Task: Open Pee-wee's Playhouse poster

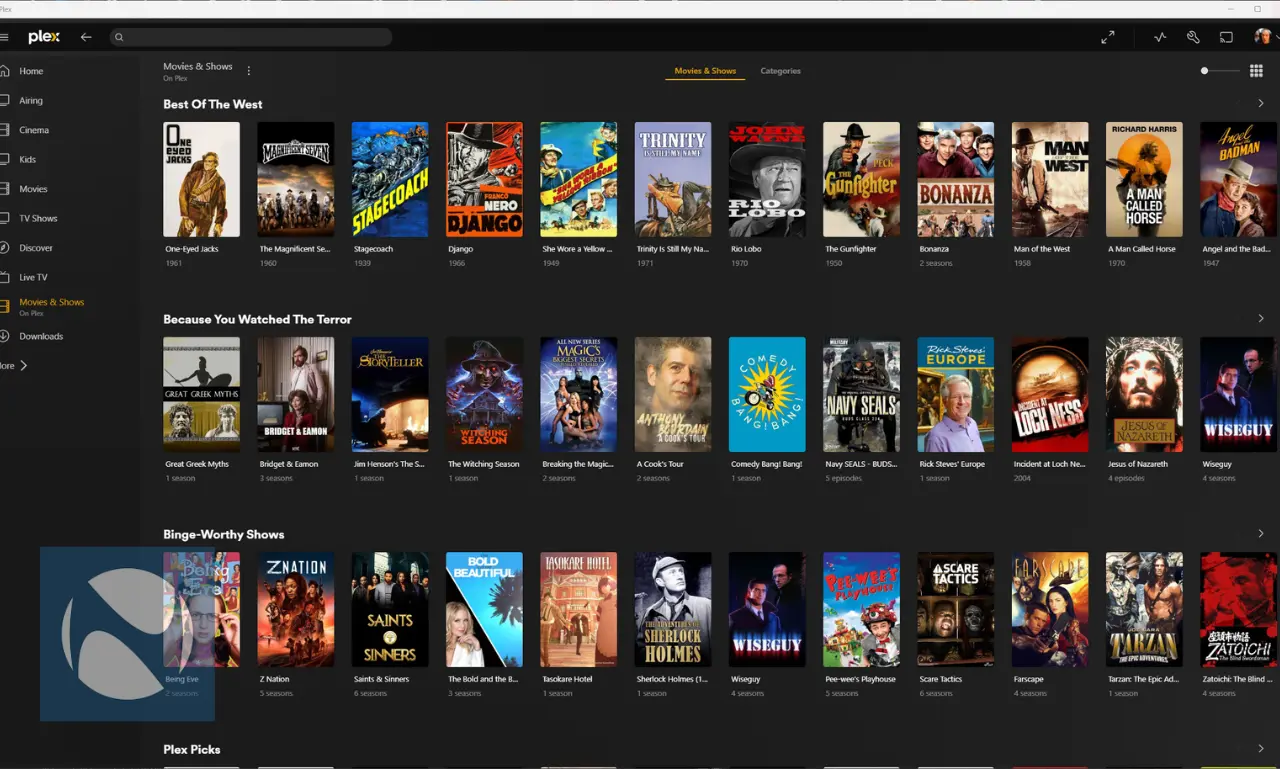Action: click(x=861, y=610)
